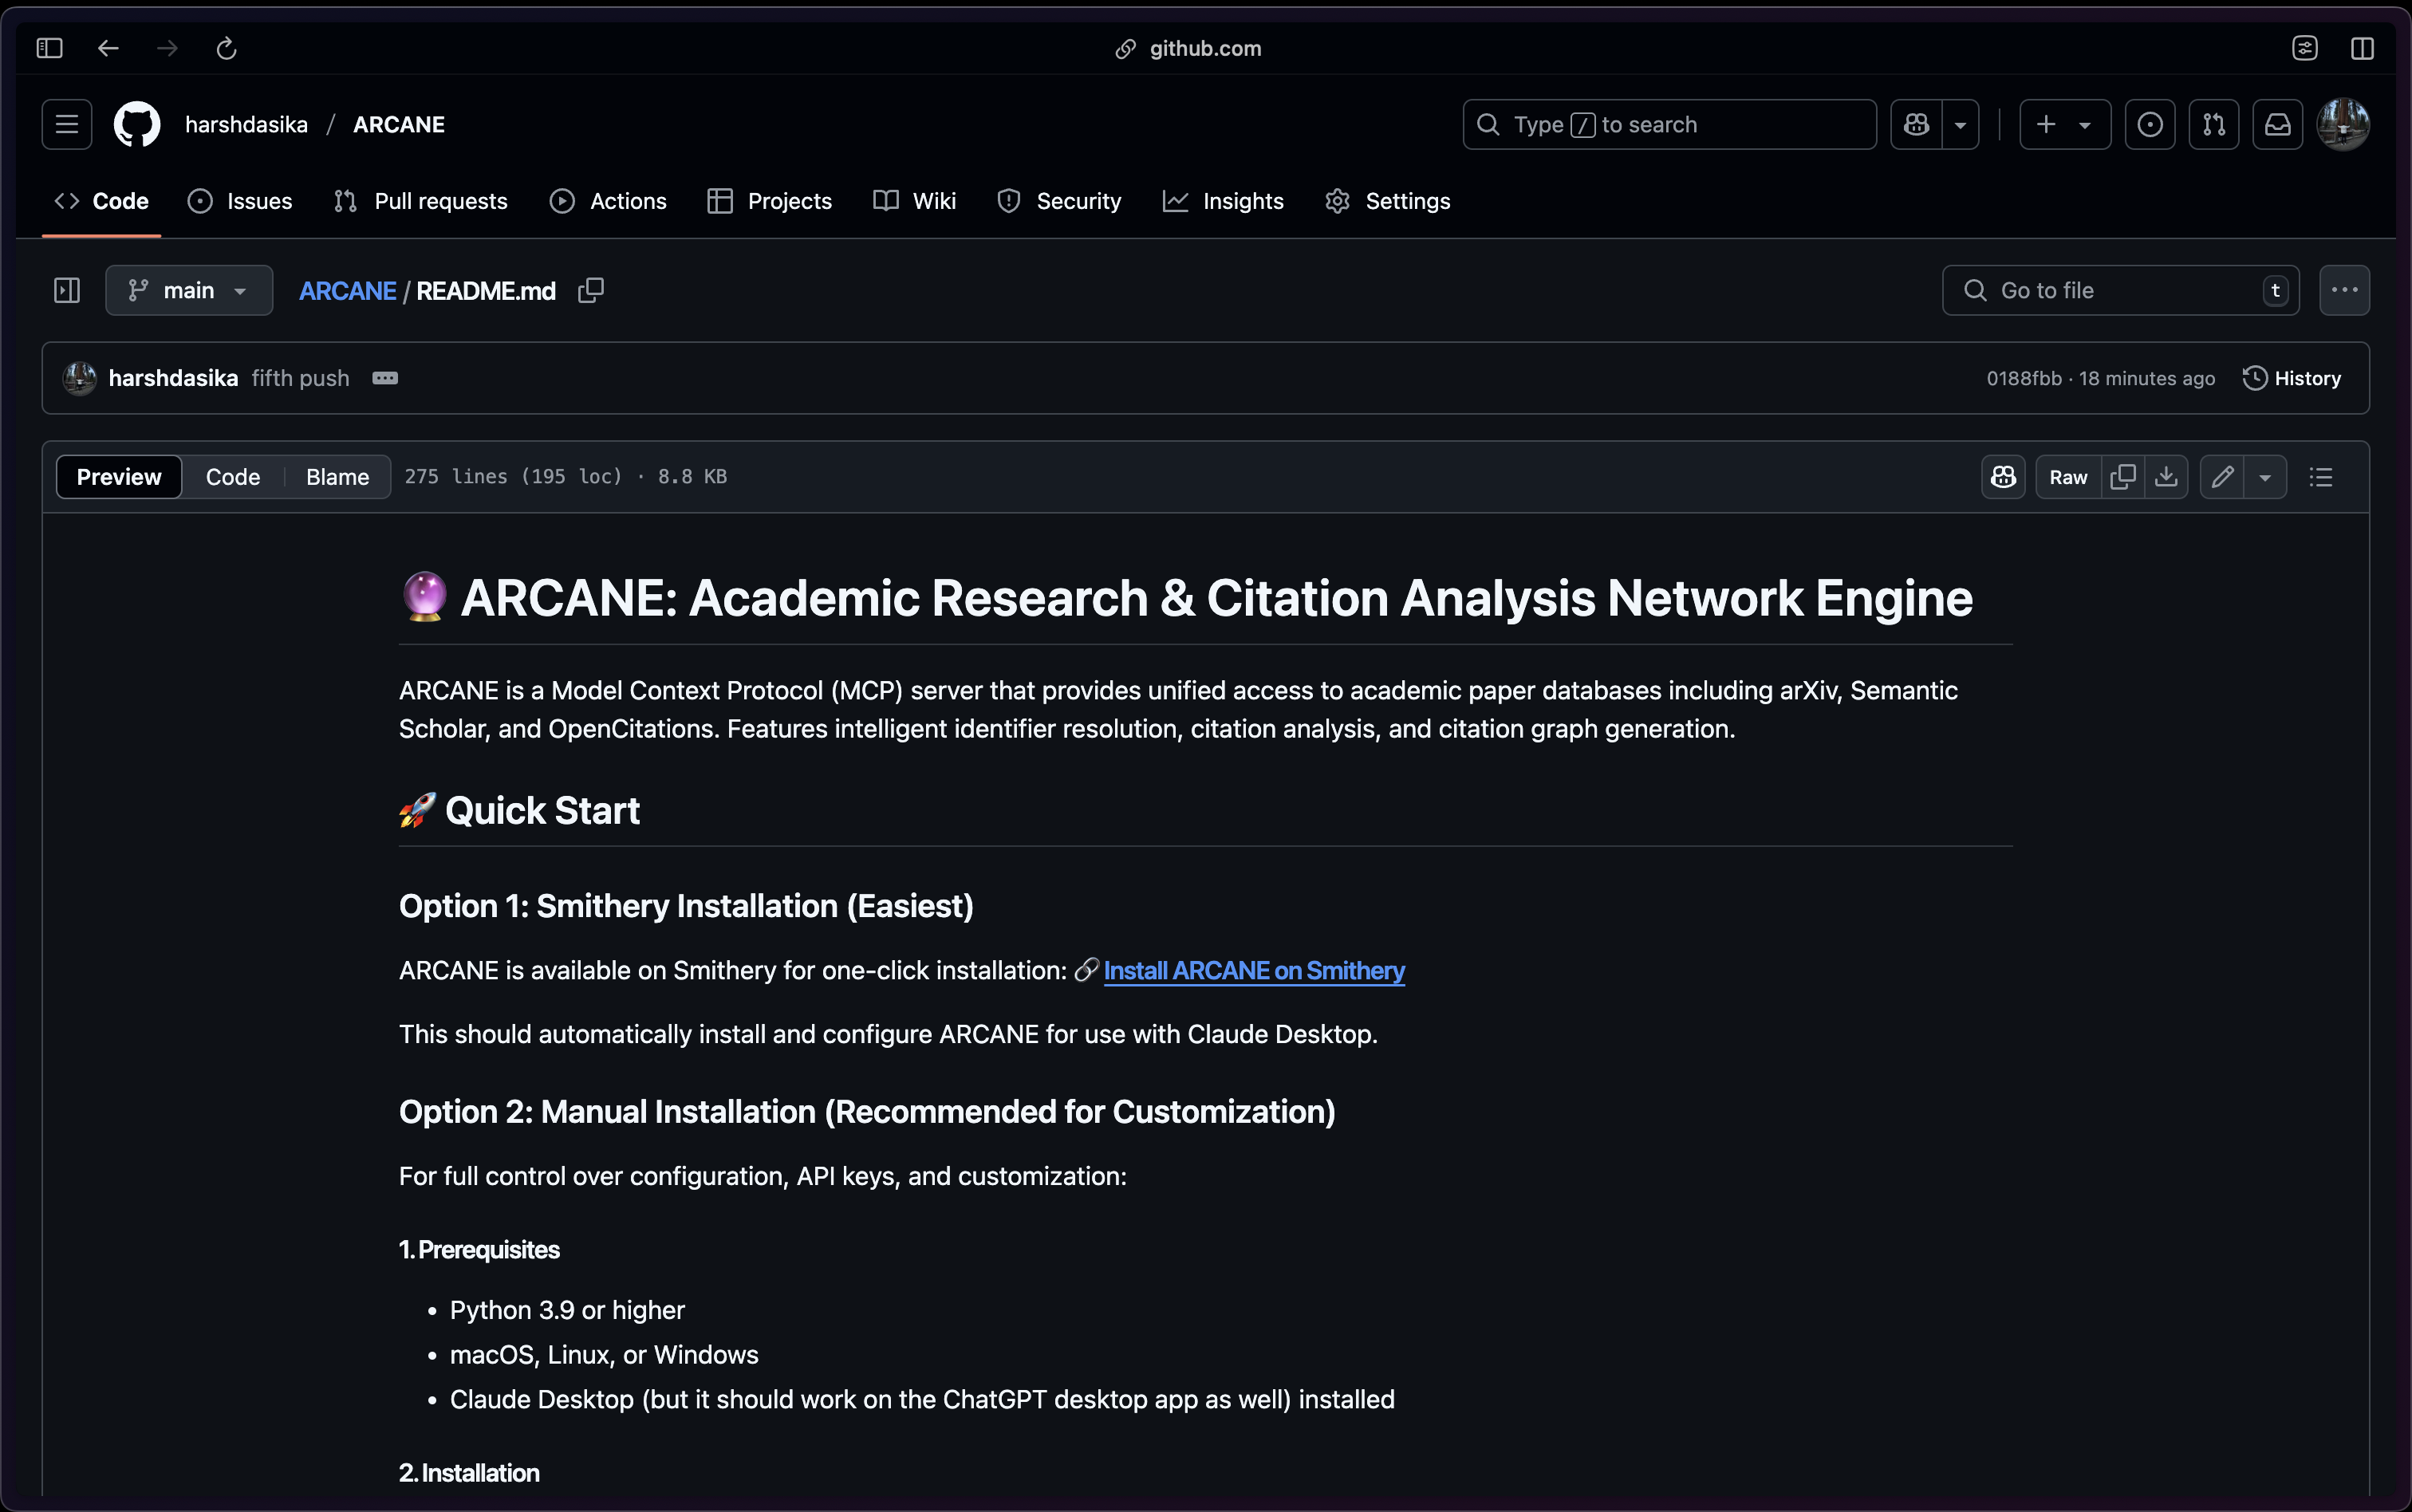Download the raw README file
The height and width of the screenshot is (1512, 2412).
pos(2166,477)
